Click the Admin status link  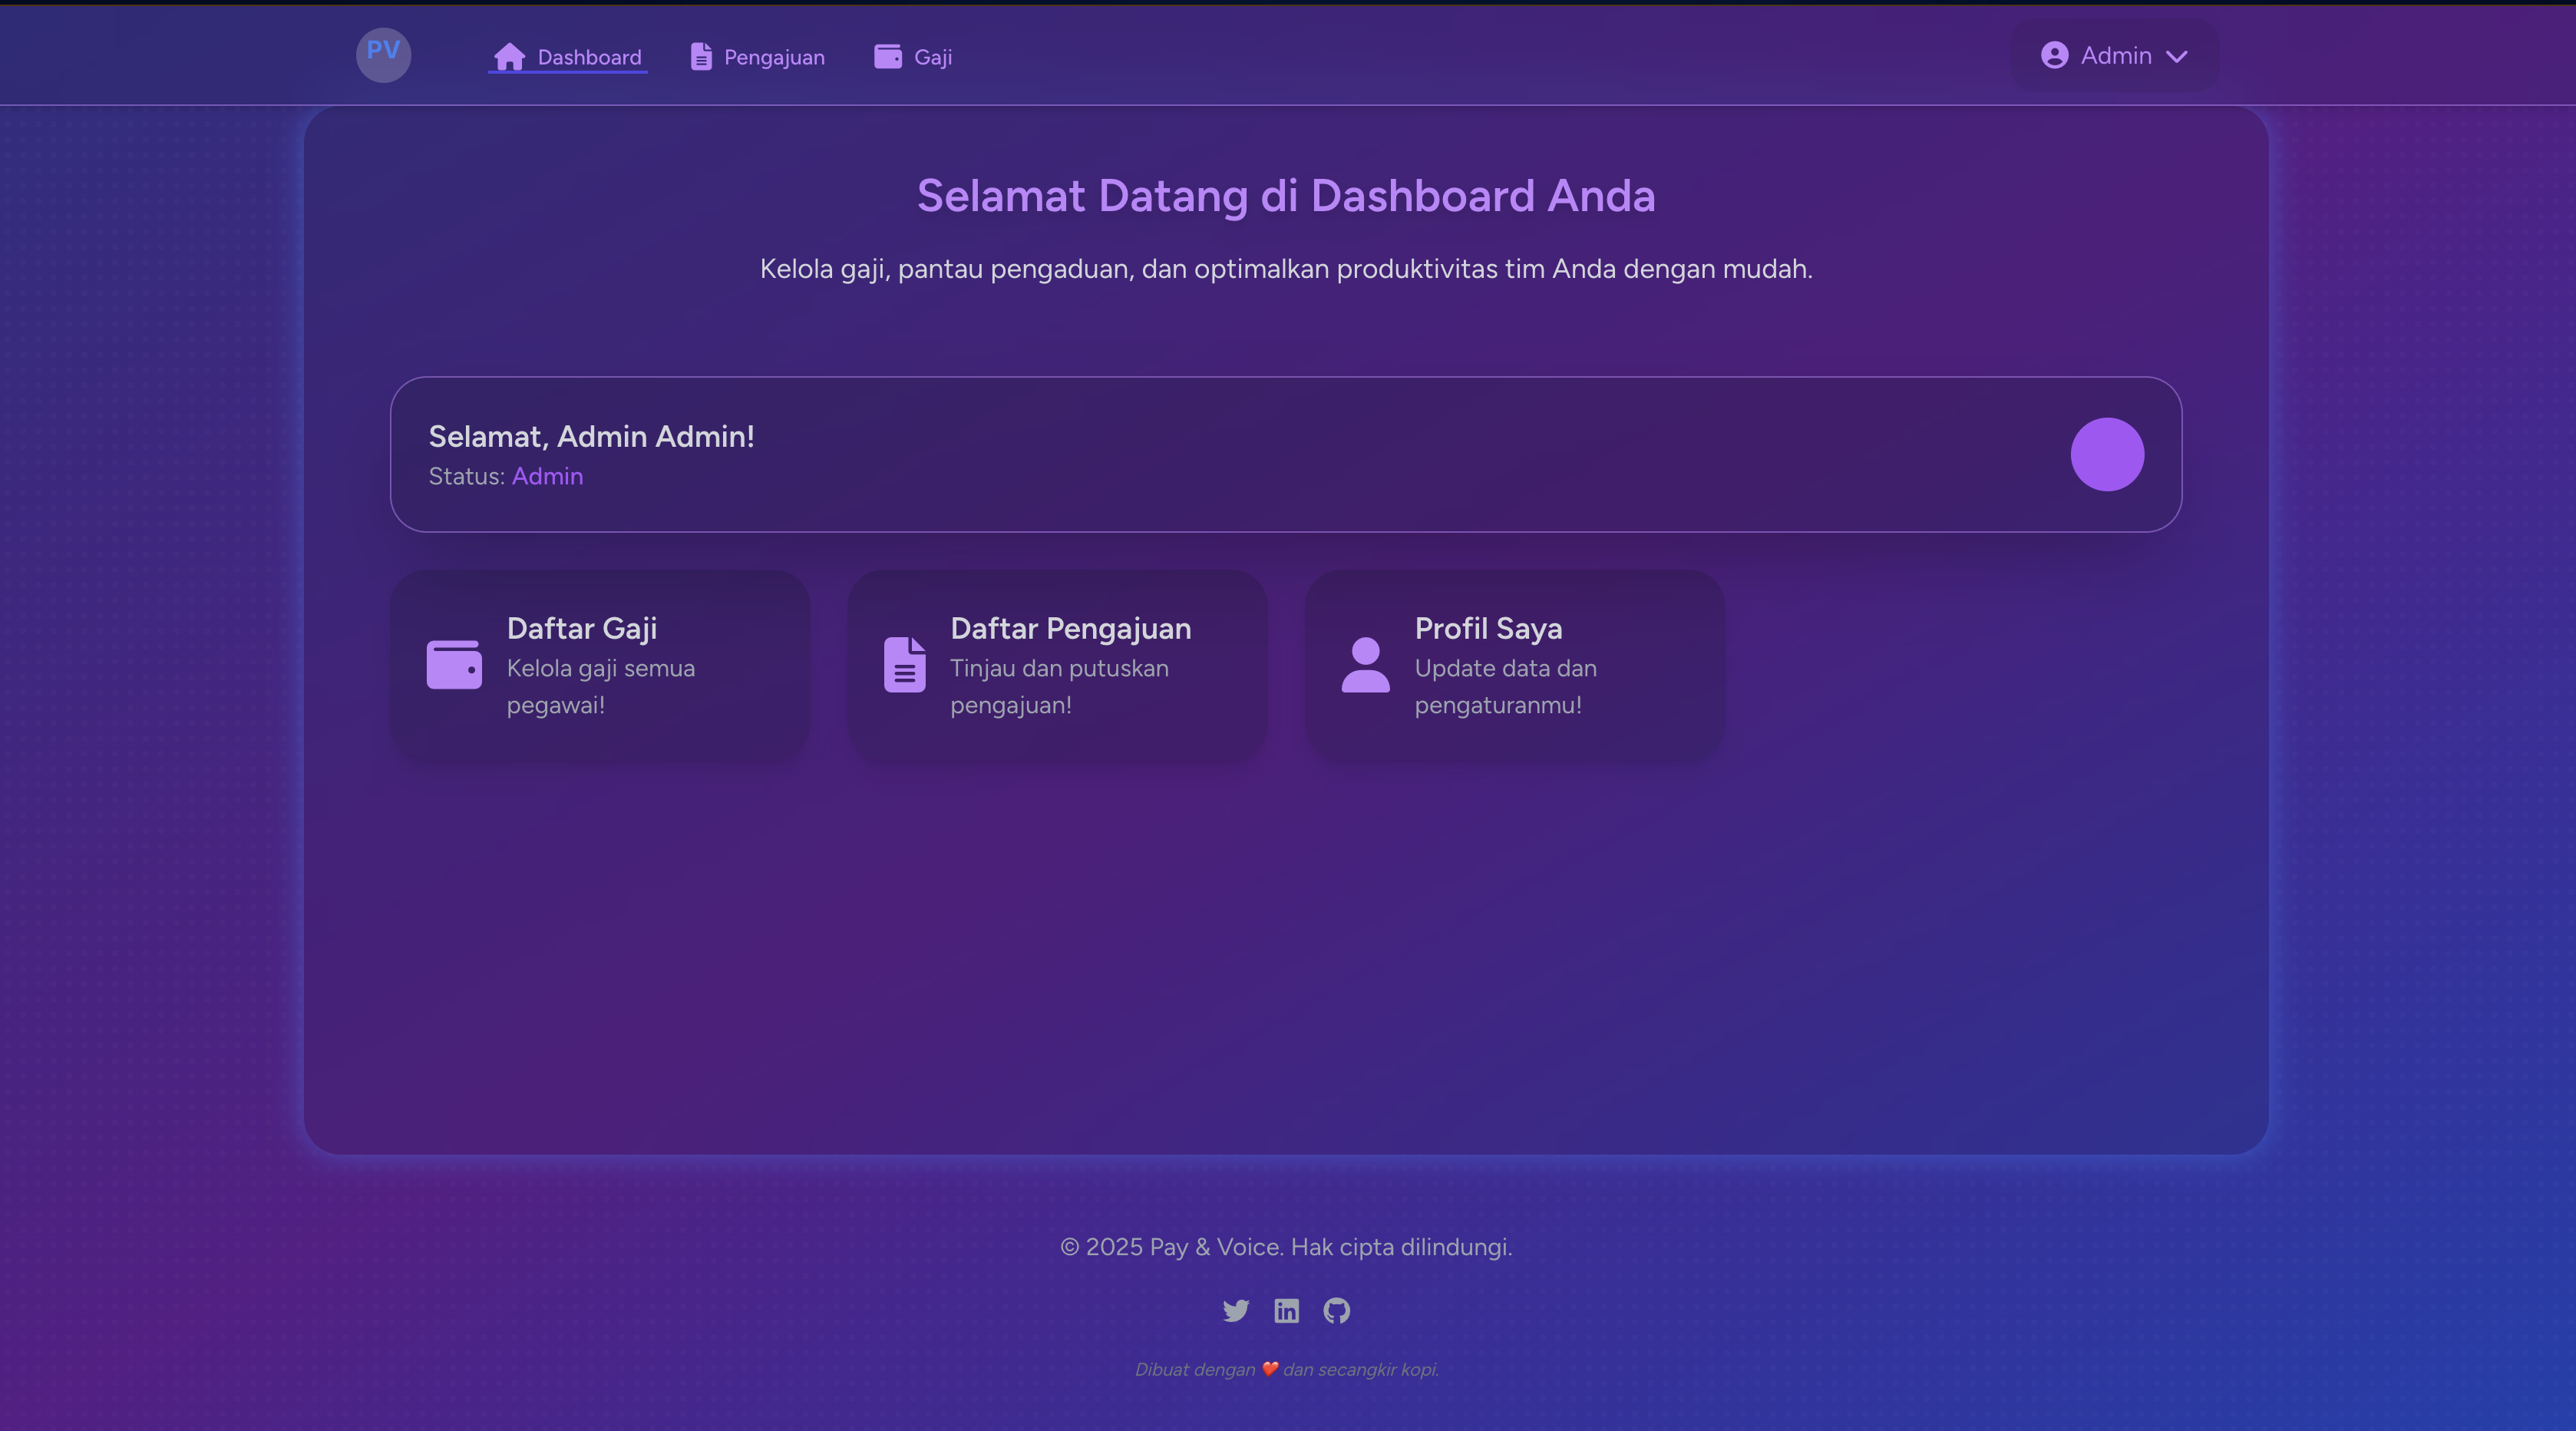click(x=547, y=477)
